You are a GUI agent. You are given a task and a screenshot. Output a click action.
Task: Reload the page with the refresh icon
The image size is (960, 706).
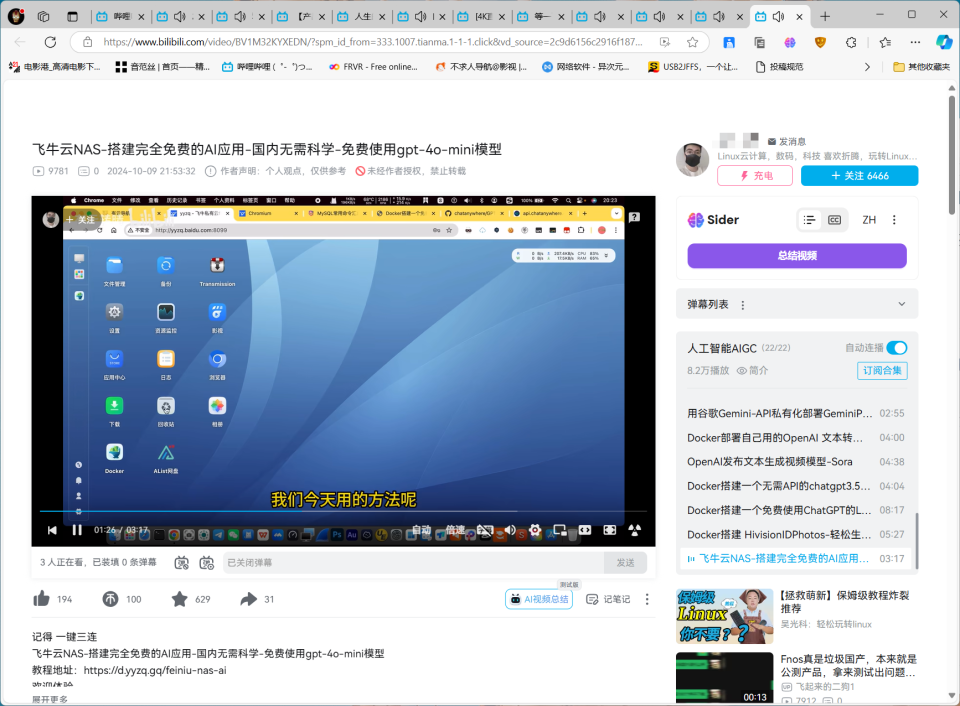(50, 42)
